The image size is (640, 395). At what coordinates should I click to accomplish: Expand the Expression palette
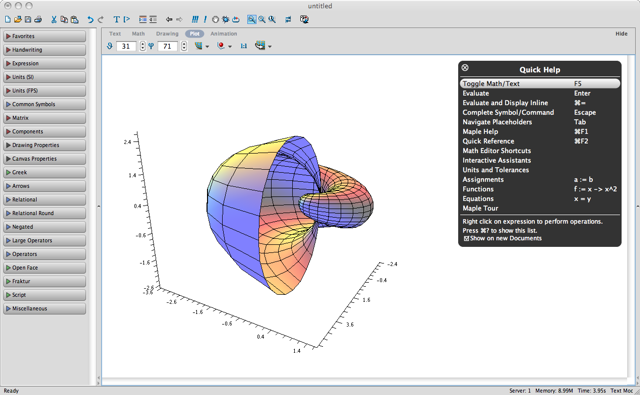(x=44, y=63)
